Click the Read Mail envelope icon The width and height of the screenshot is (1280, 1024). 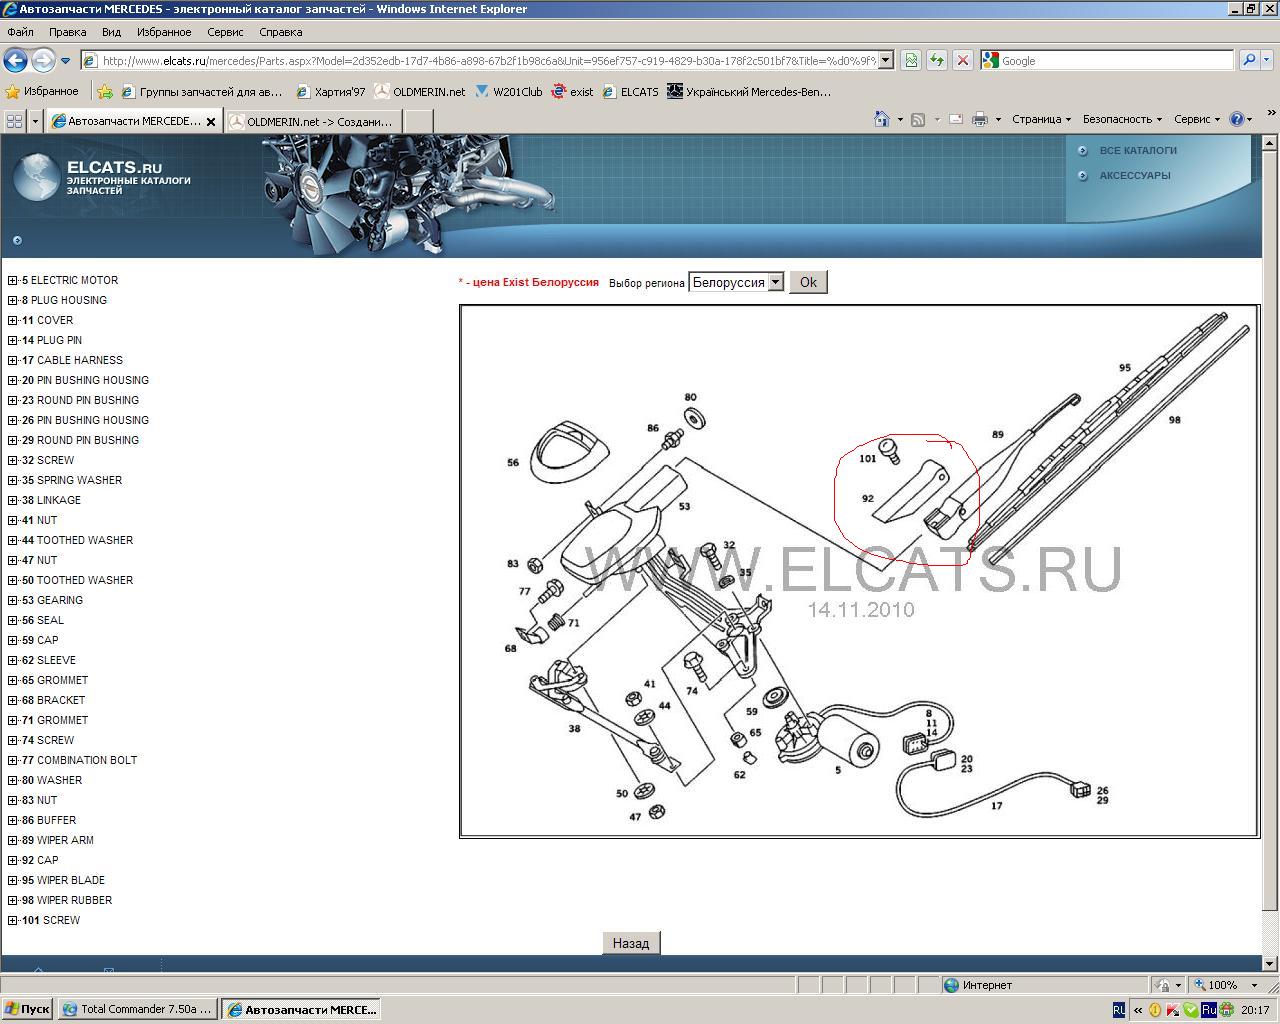coord(956,119)
